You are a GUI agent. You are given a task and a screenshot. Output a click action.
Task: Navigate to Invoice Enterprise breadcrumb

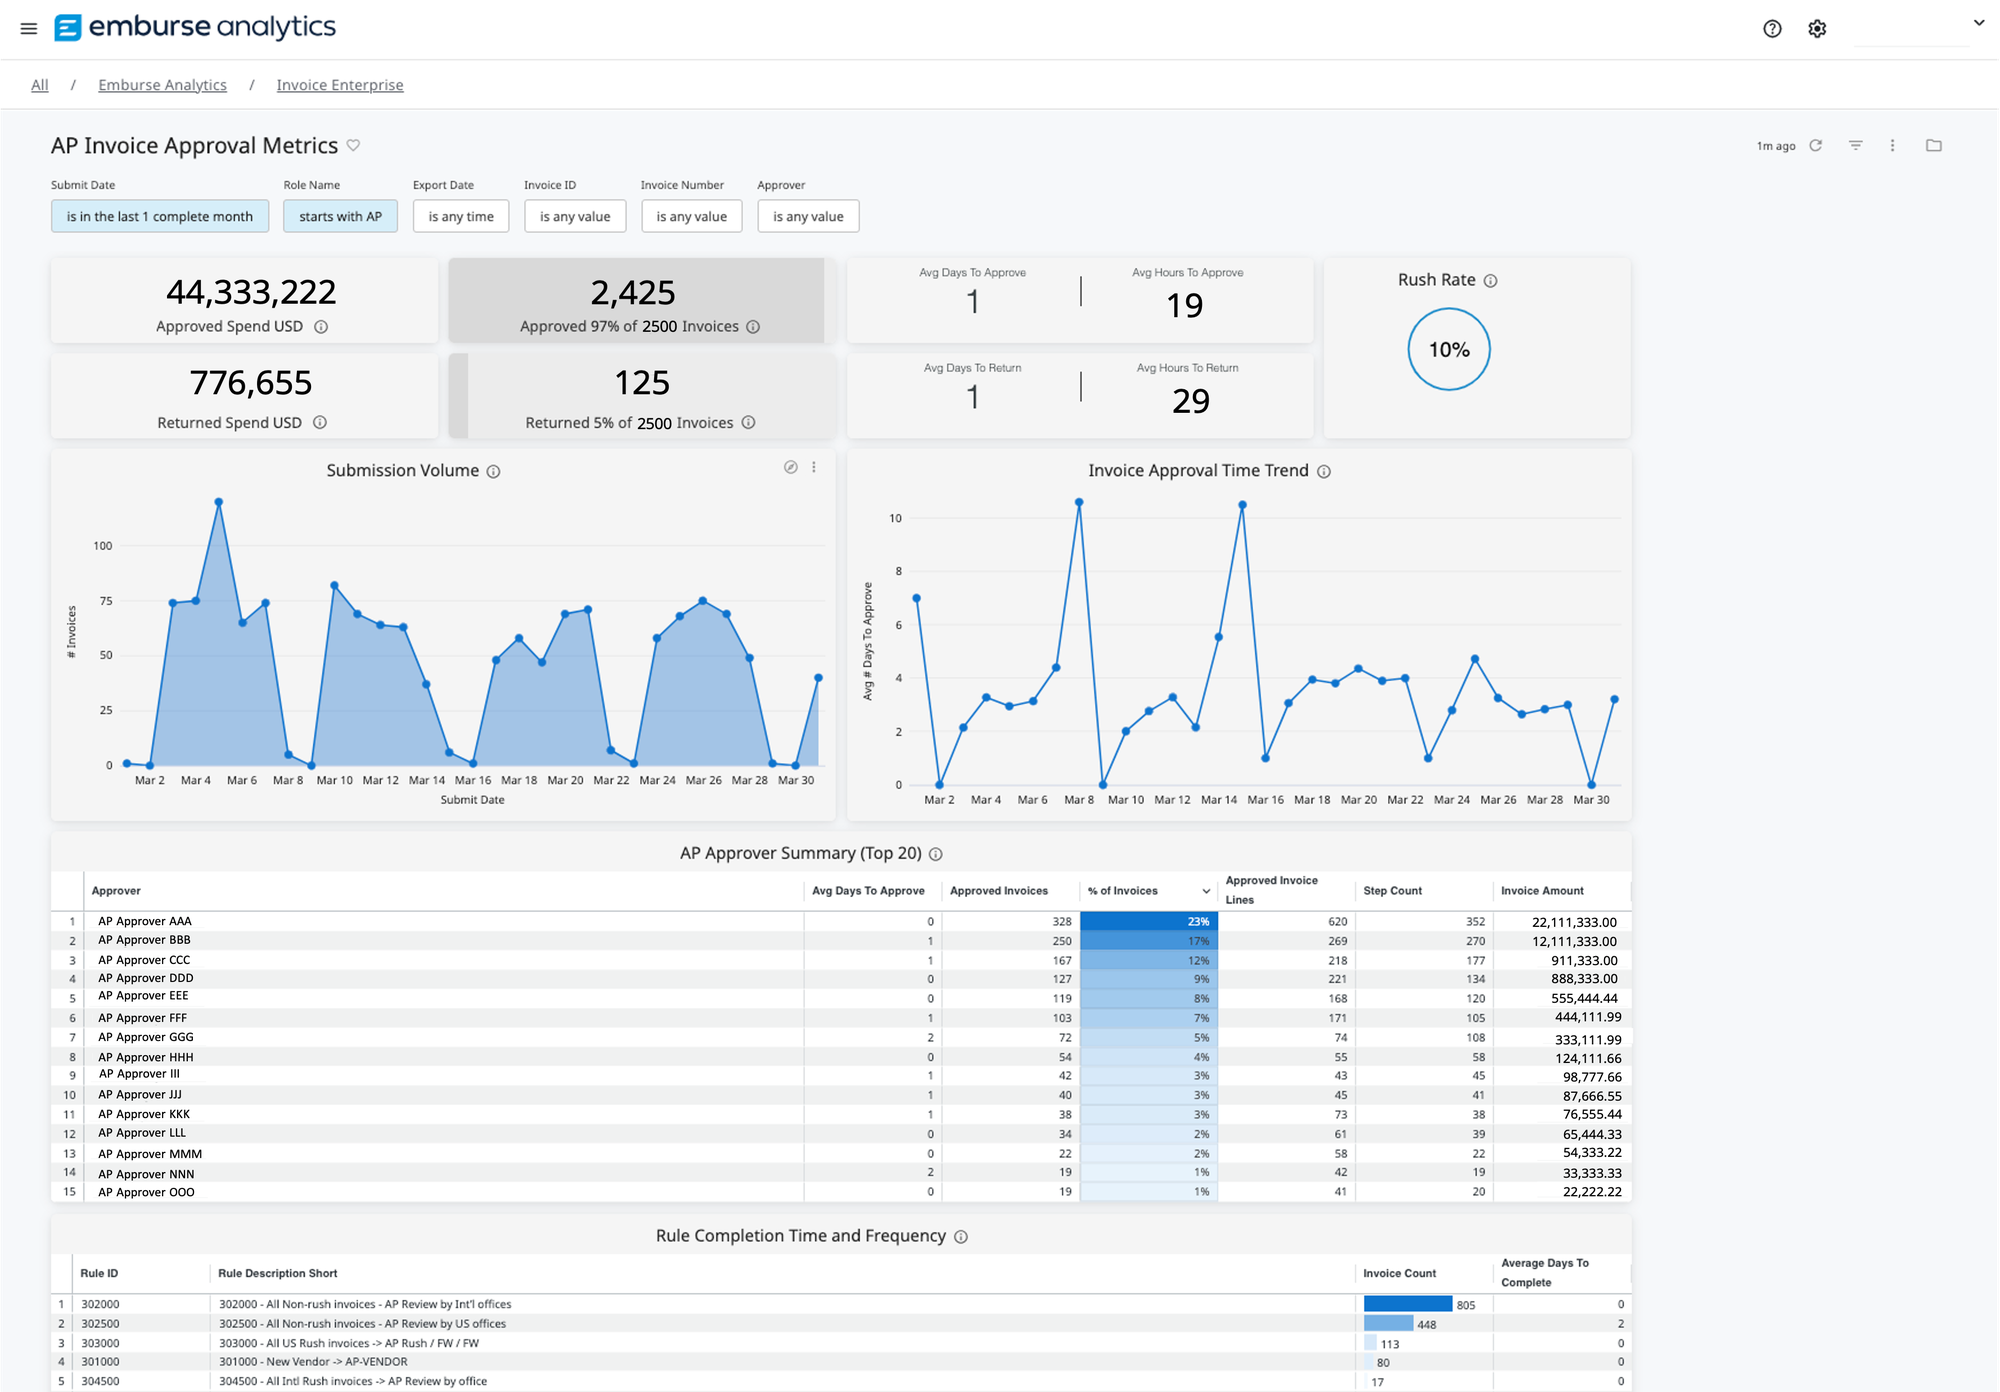pos(340,84)
